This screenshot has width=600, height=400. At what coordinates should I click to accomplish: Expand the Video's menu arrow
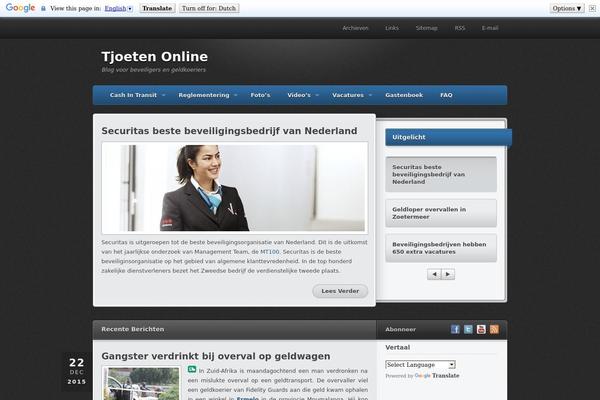point(317,95)
